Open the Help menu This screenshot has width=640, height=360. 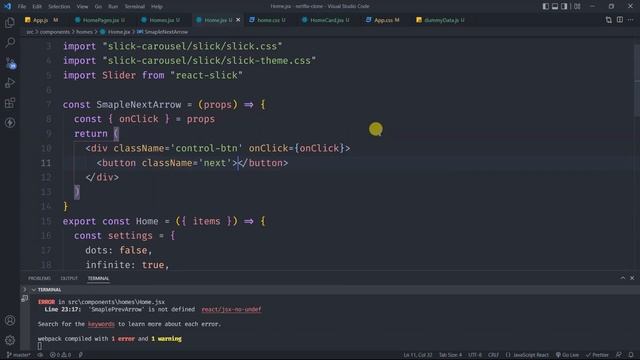coord(157,7)
